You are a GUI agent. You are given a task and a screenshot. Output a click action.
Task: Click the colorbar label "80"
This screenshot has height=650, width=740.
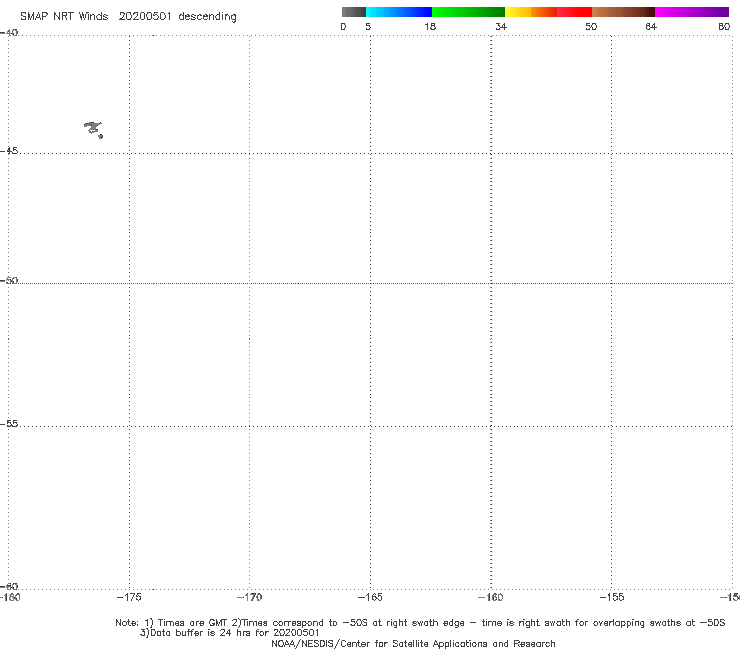click(x=724, y=26)
